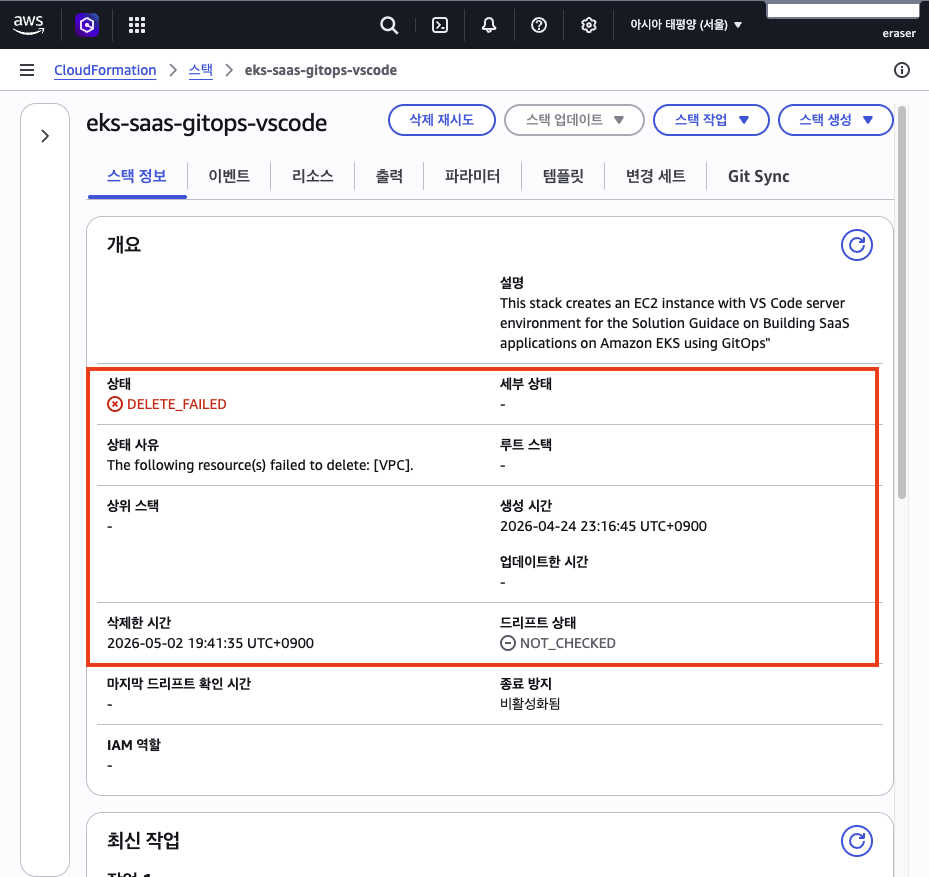
Task: Open the 아시아 태평양 (서울) region dropdown
Action: point(685,25)
